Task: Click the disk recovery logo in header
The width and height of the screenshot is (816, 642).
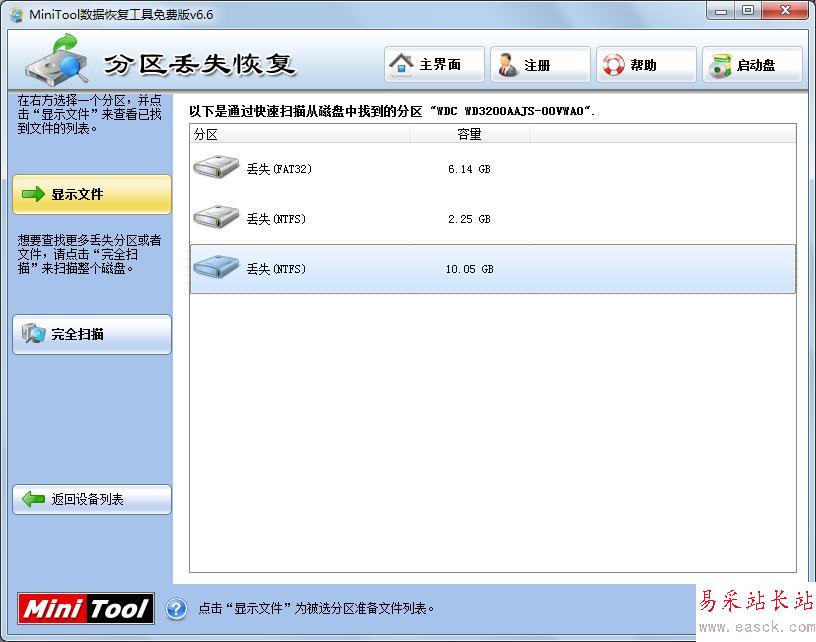Action: [57, 59]
